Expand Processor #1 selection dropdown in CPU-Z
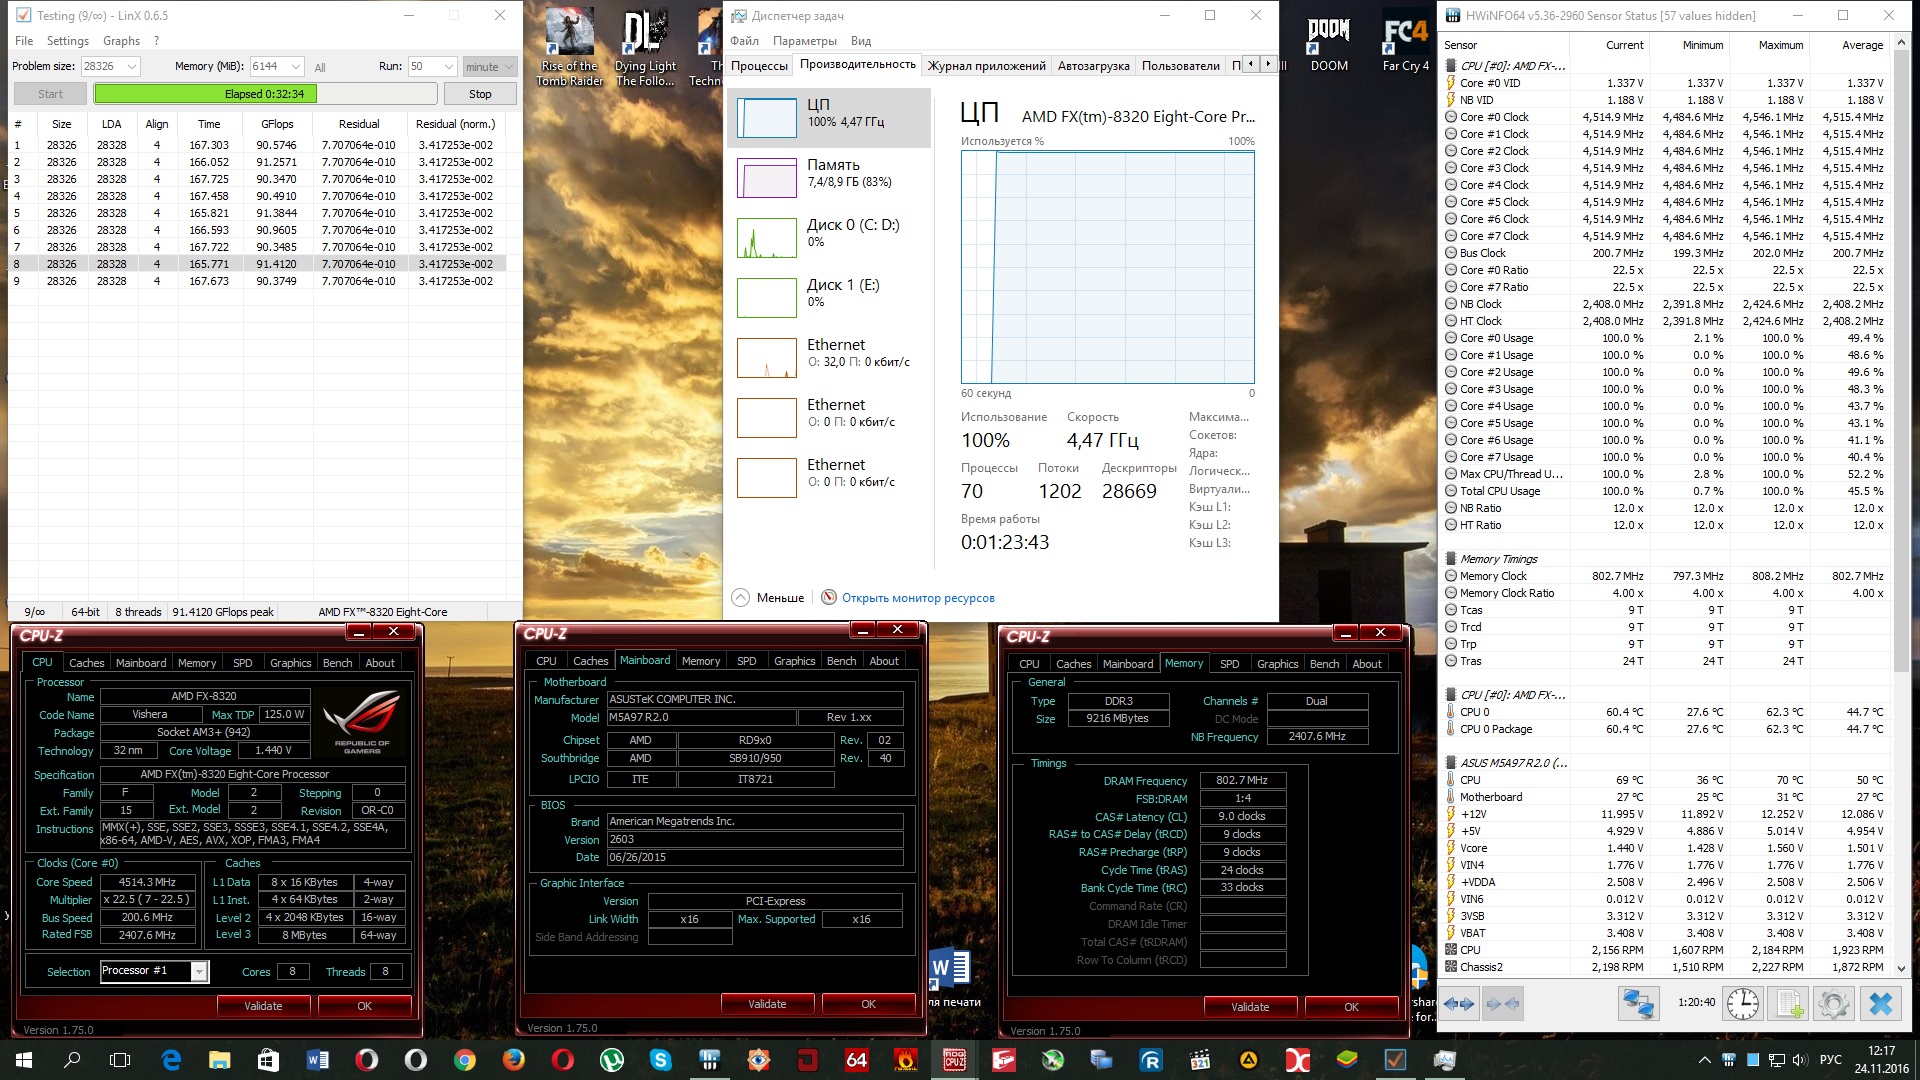Image resolution: width=1920 pixels, height=1080 pixels. point(199,972)
